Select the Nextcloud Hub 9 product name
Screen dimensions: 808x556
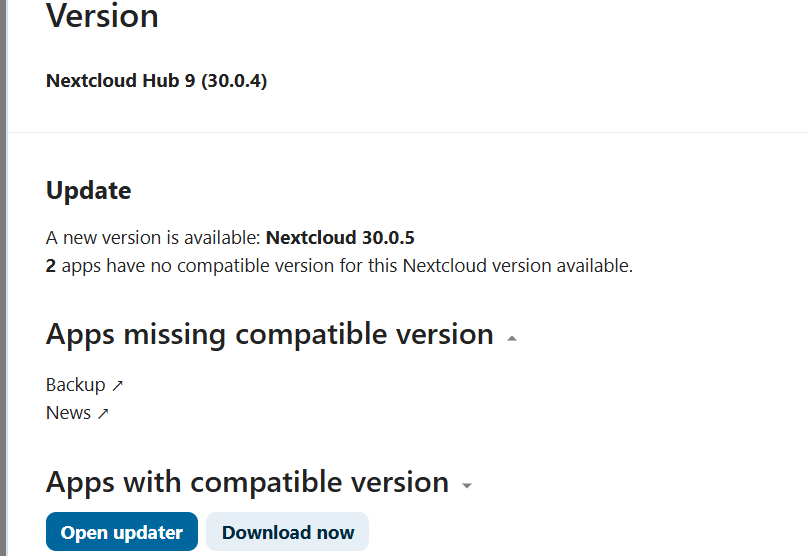(x=121, y=80)
